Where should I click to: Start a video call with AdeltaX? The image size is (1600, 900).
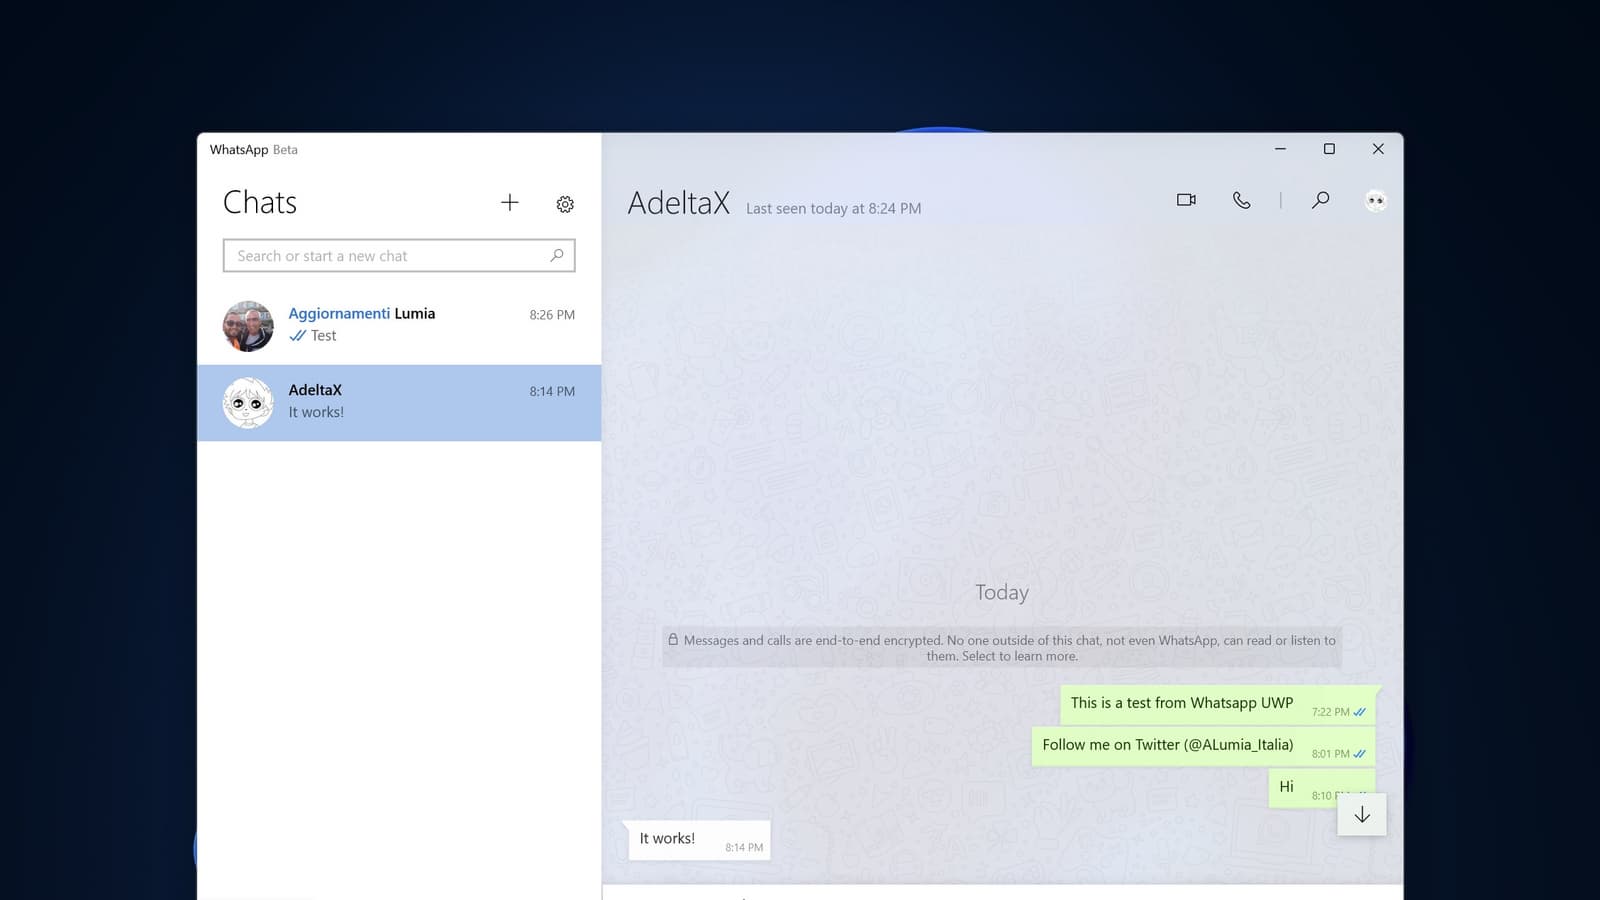pos(1186,200)
